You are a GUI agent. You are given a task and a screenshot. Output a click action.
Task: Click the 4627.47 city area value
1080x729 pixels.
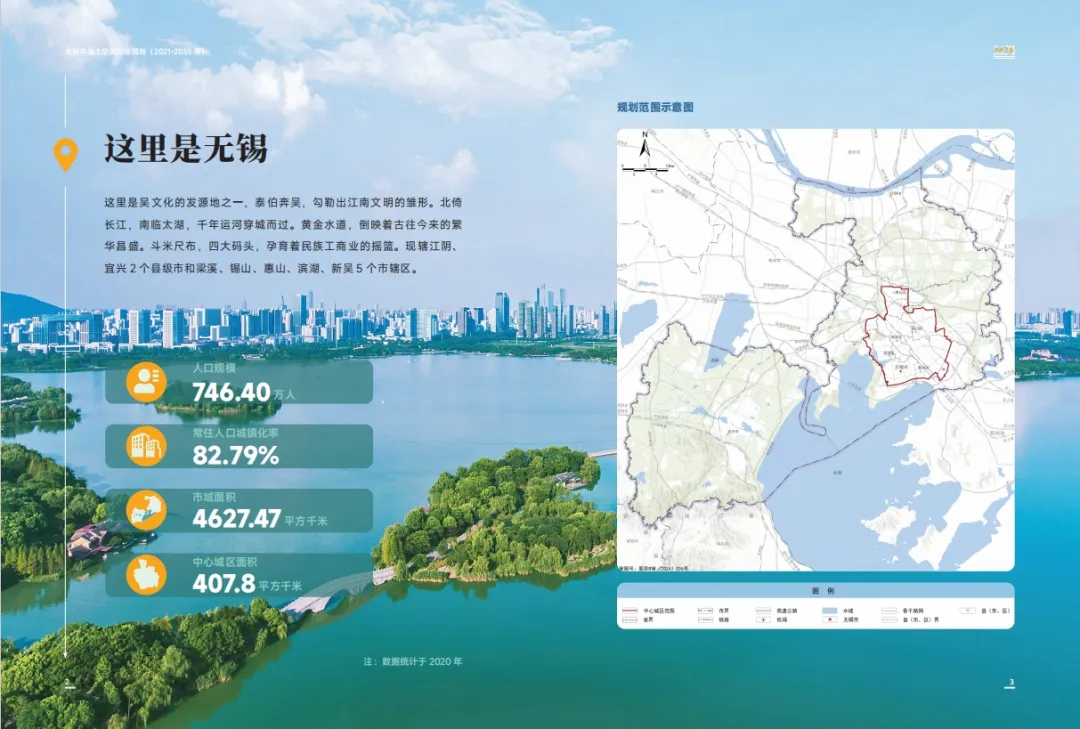[236, 519]
